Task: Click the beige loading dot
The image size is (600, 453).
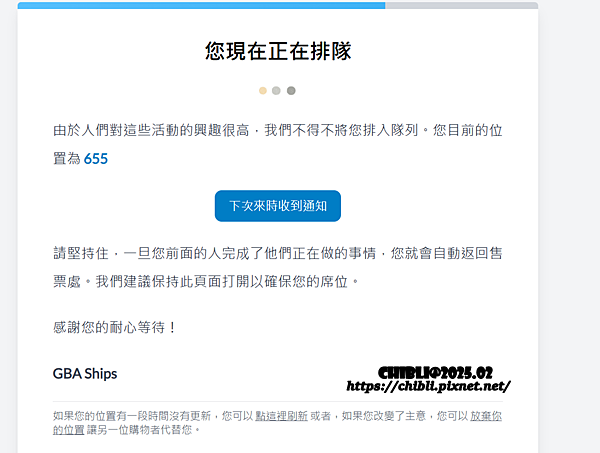Action: tap(262, 91)
